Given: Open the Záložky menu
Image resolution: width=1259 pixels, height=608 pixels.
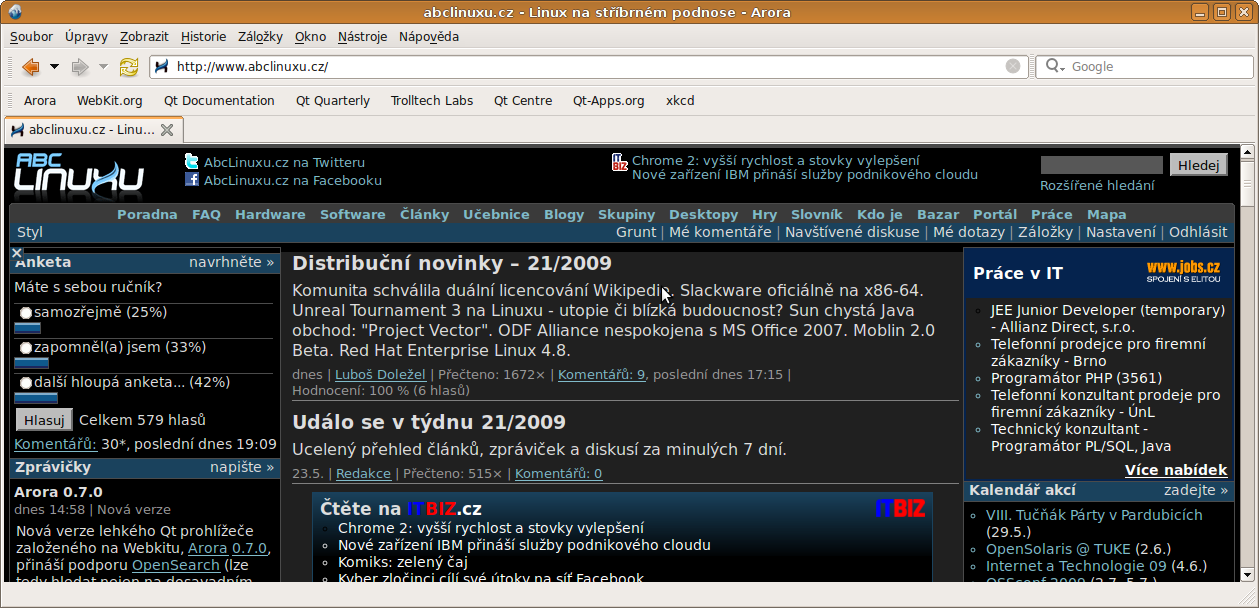Looking at the screenshot, I should coord(261,37).
